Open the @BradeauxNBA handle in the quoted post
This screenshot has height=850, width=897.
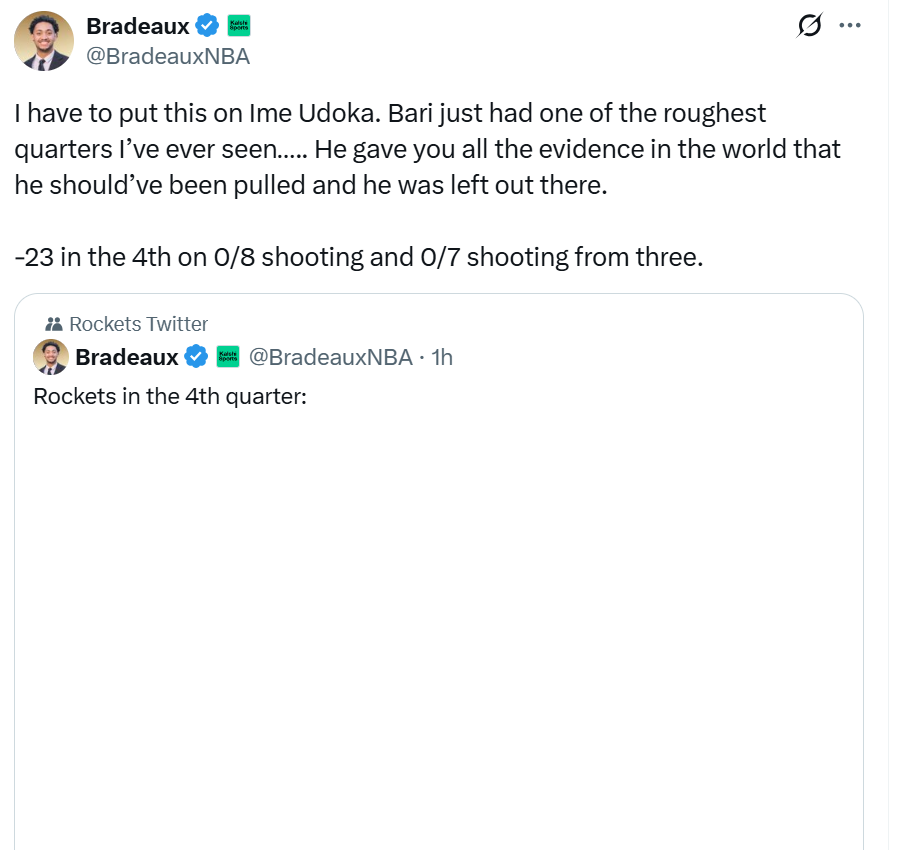pos(330,357)
